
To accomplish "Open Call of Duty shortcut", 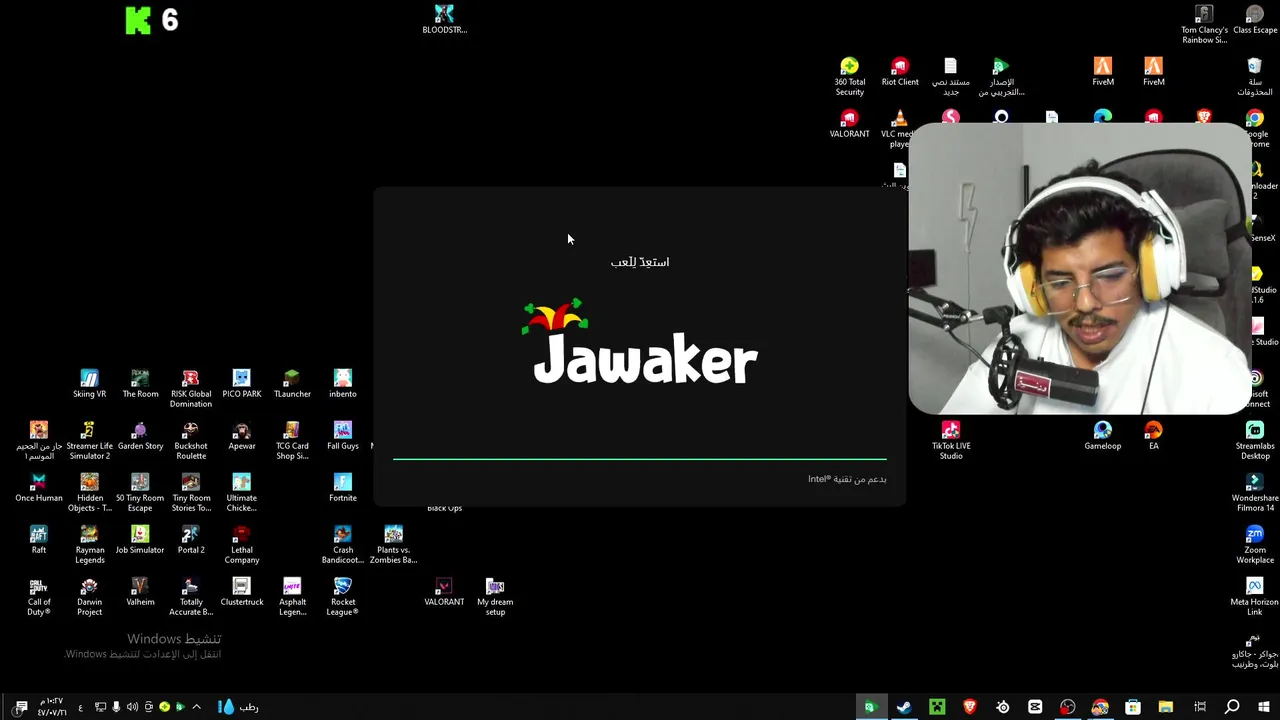I will (x=39, y=596).
